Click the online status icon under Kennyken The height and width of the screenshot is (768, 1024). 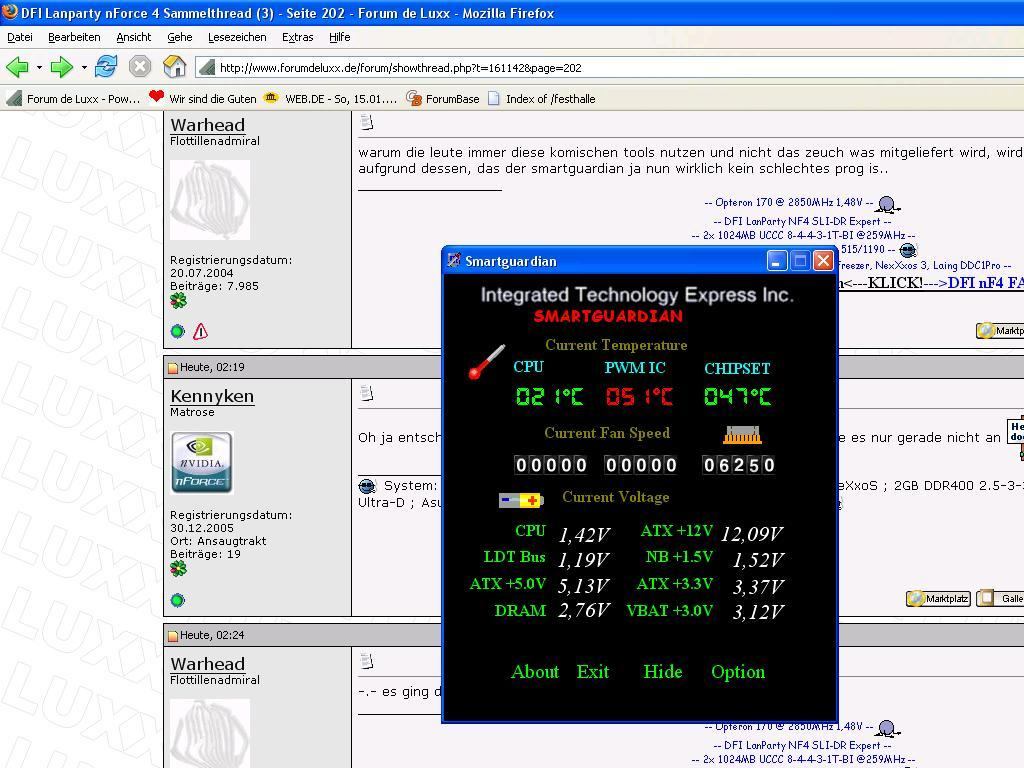[x=178, y=600]
